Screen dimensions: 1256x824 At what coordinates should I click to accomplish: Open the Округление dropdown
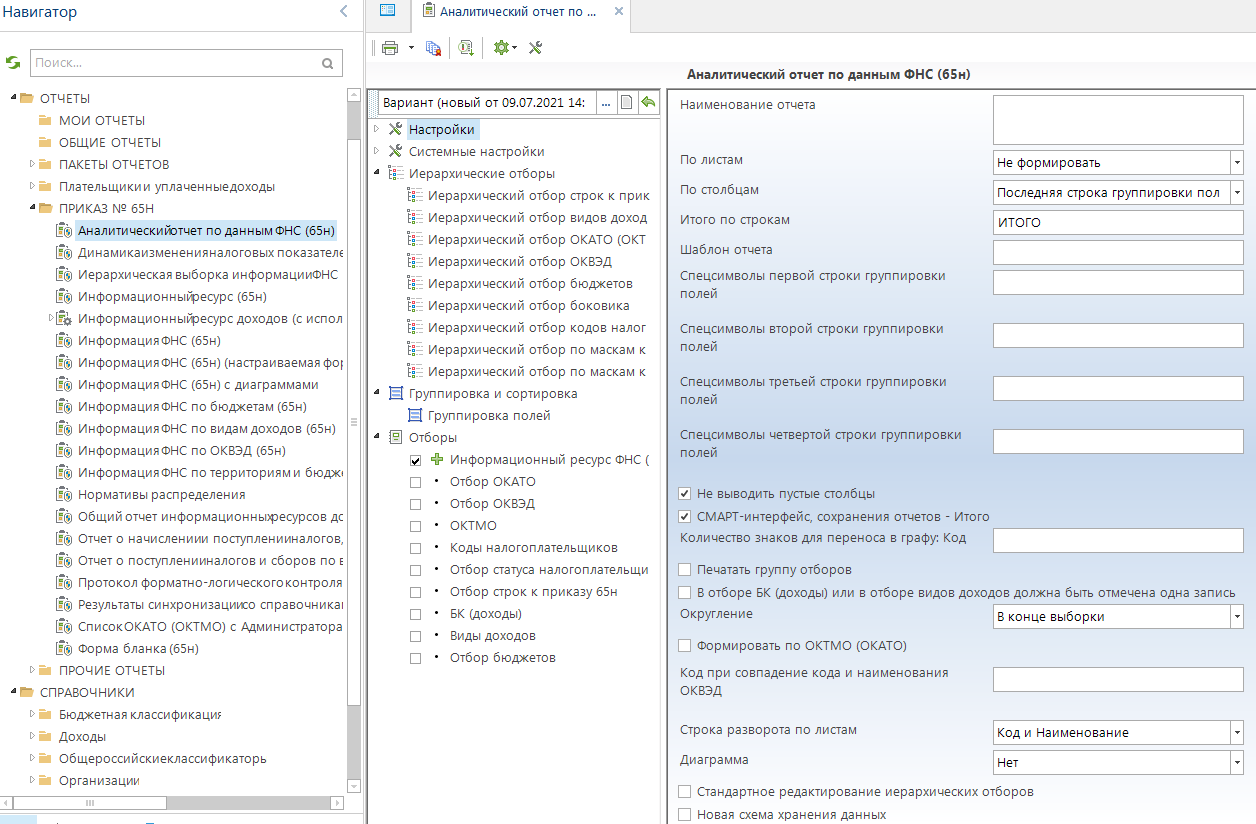pyautogui.click(x=1236, y=617)
